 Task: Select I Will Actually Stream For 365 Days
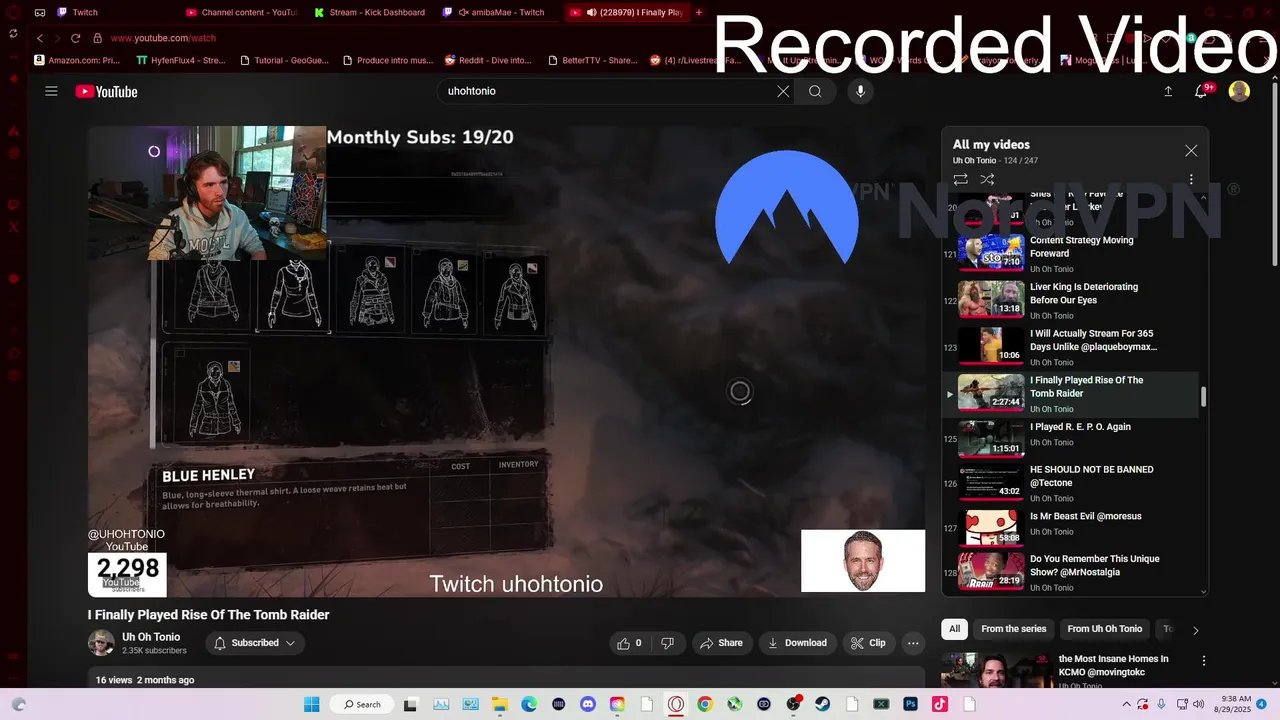1070,347
